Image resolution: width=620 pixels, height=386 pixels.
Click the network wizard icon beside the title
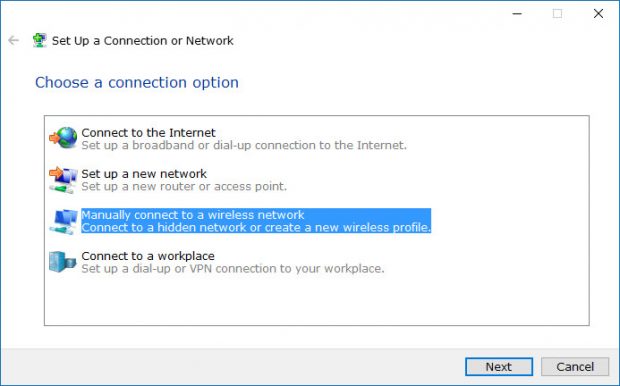click(40, 40)
